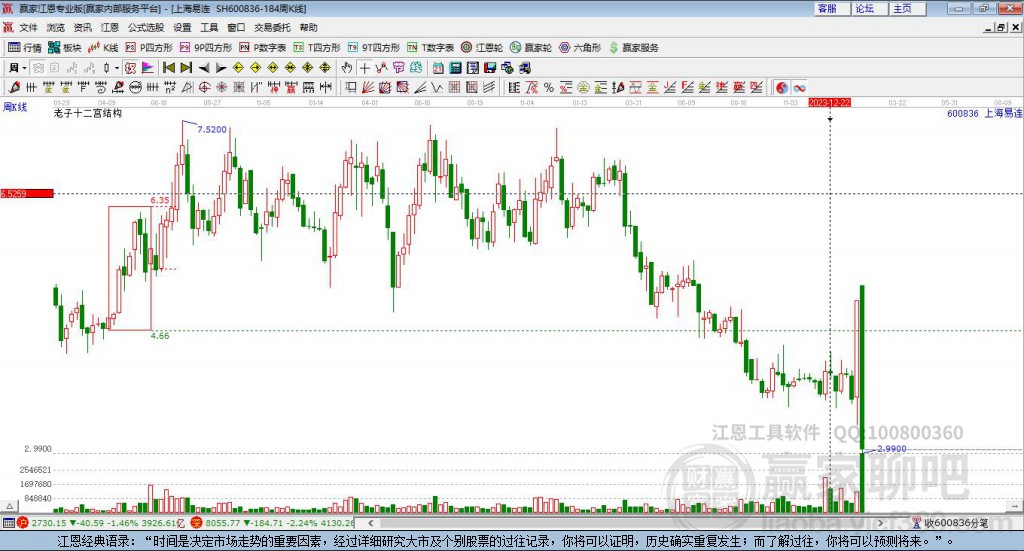Select the red 2023-12-22 date marker
The height and width of the screenshot is (551, 1024).
[829, 103]
